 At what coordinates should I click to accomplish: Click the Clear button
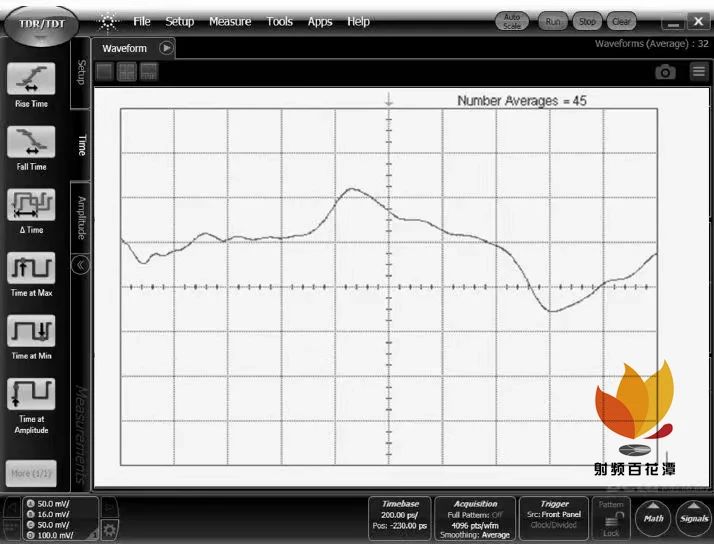621,21
